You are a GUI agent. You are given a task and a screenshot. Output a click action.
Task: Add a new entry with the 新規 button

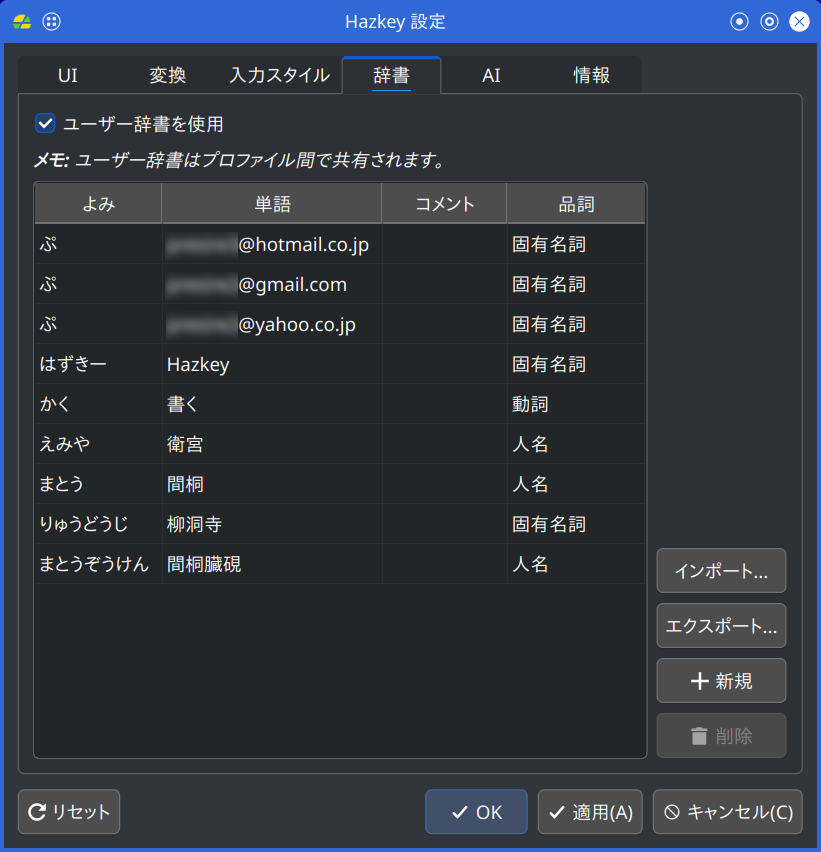coord(721,680)
